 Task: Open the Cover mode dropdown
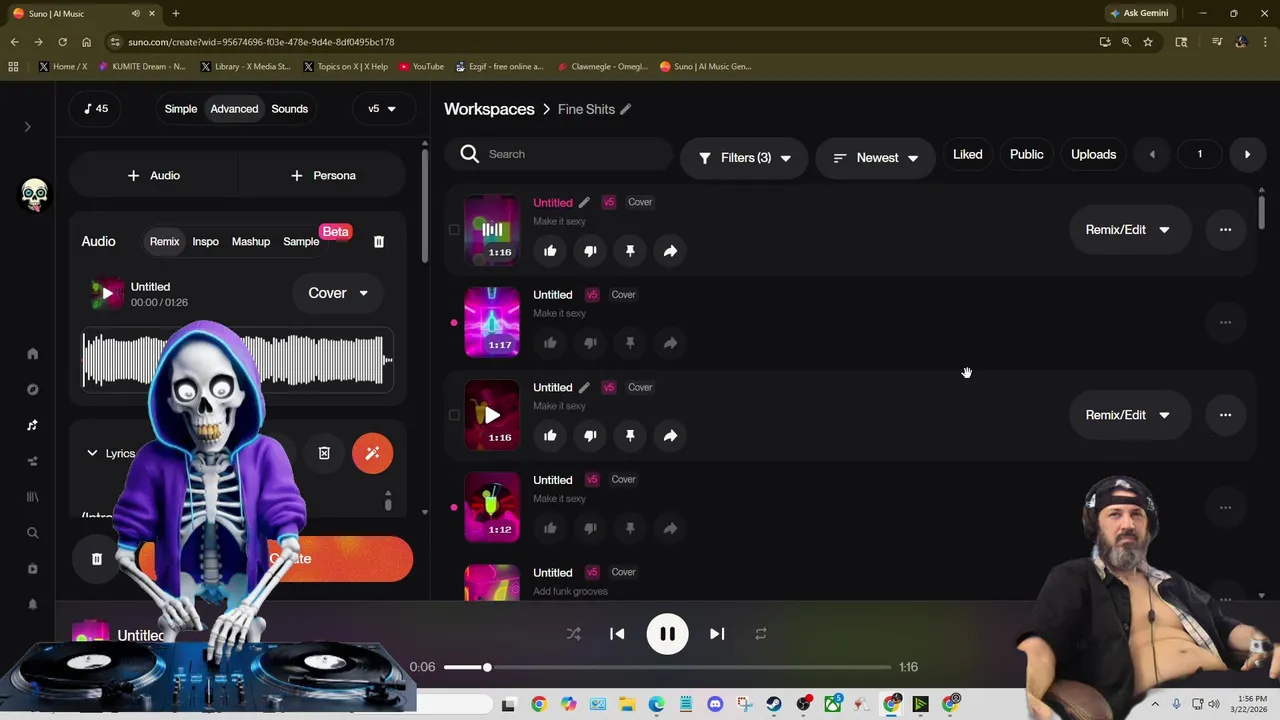pos(337,293)
